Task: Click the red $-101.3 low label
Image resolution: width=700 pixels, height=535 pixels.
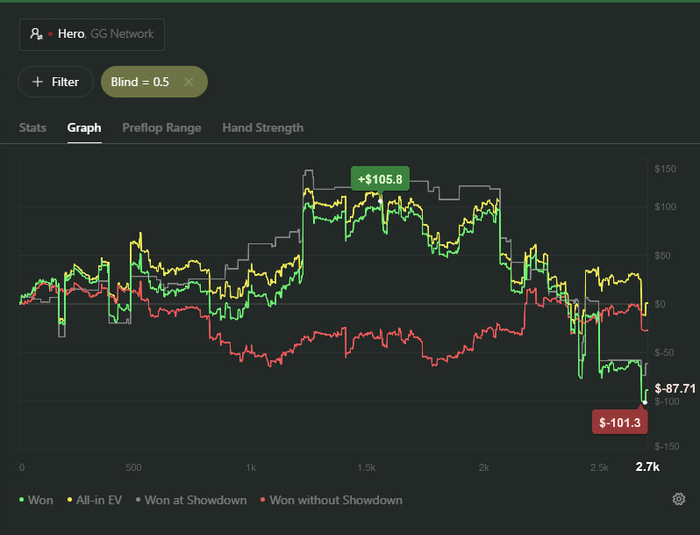Action: point(620,423)
